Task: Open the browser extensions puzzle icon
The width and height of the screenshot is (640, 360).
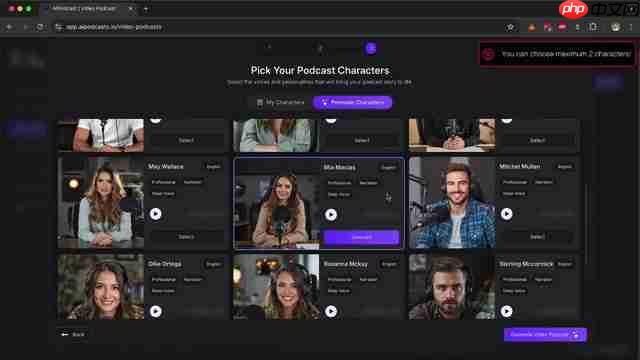Action: (x=593, y=27)
